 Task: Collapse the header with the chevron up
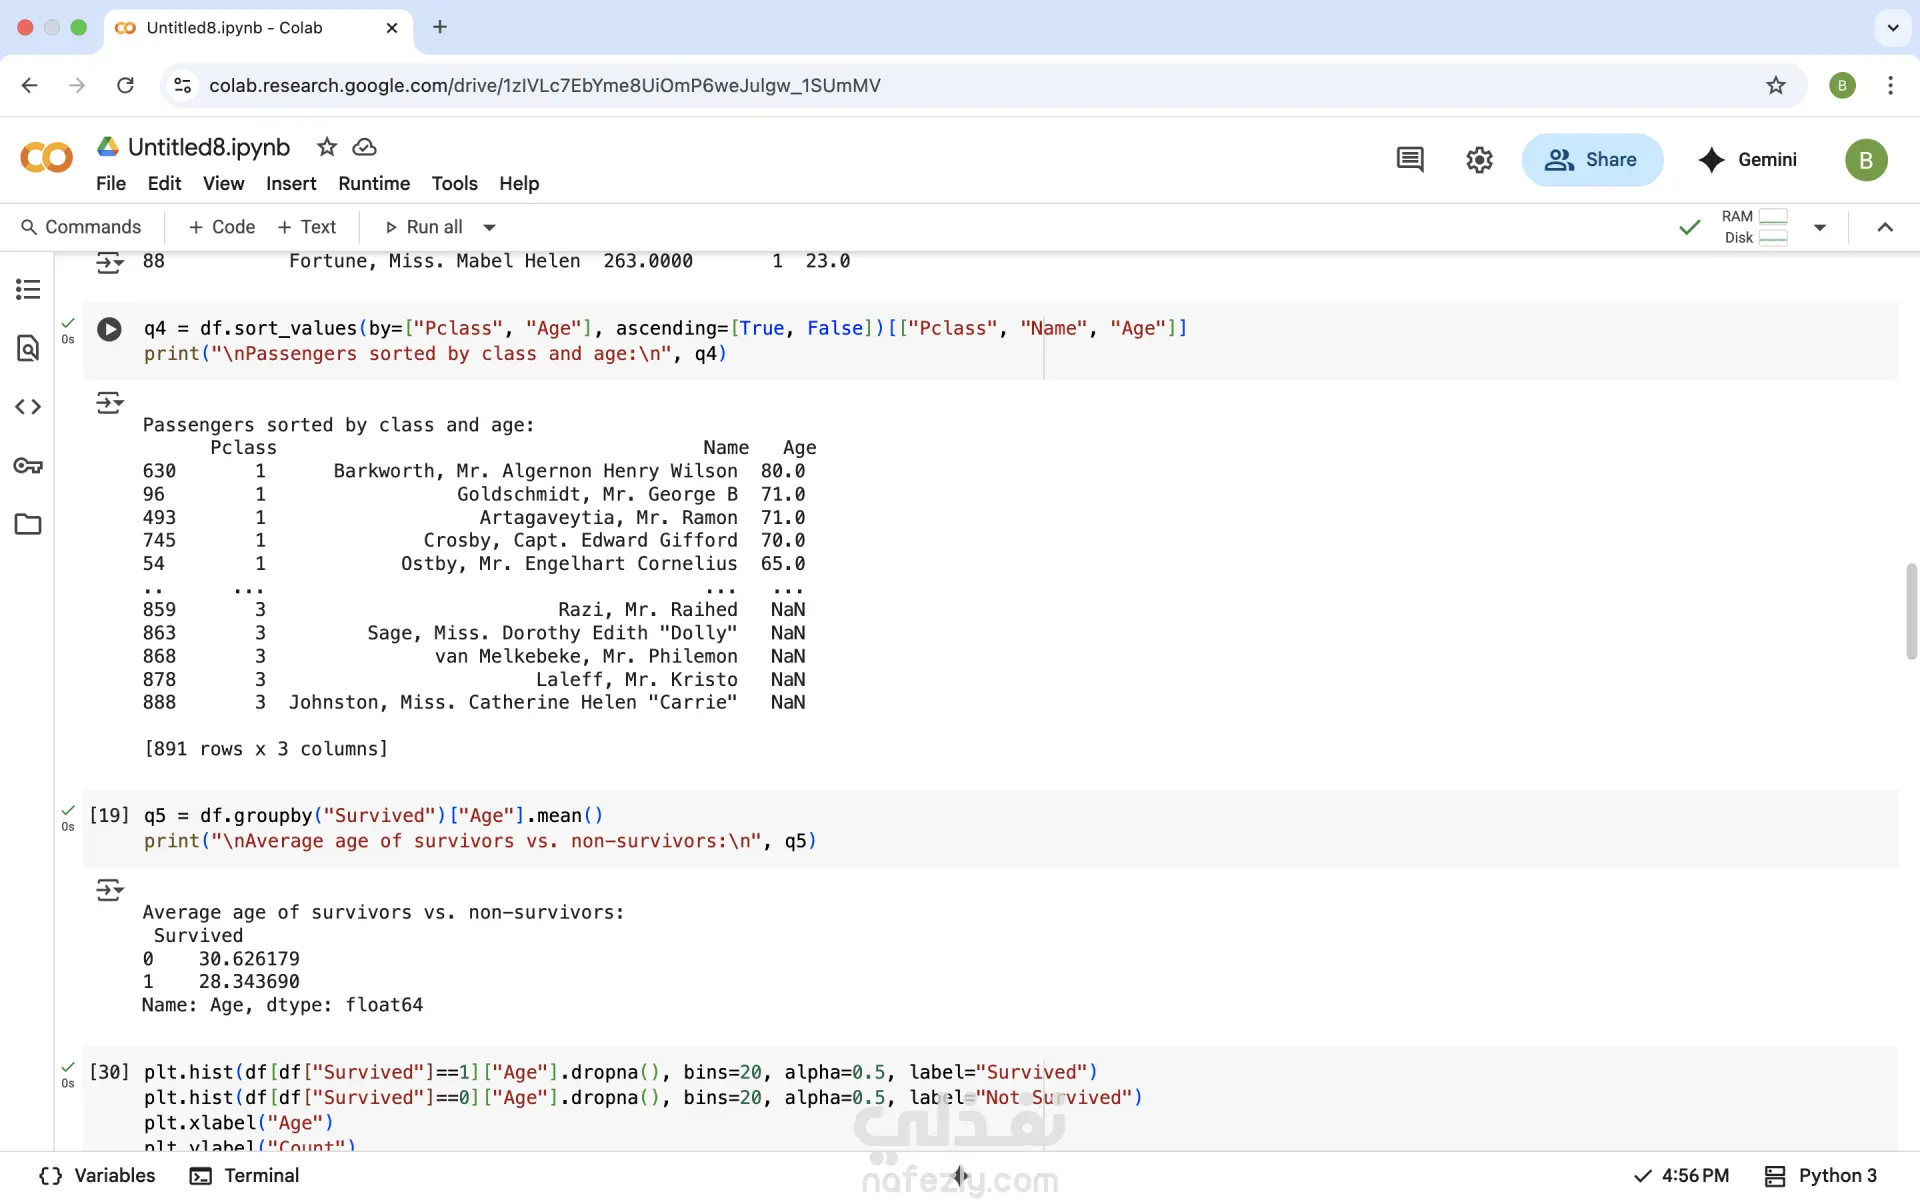click(1885, 228)
